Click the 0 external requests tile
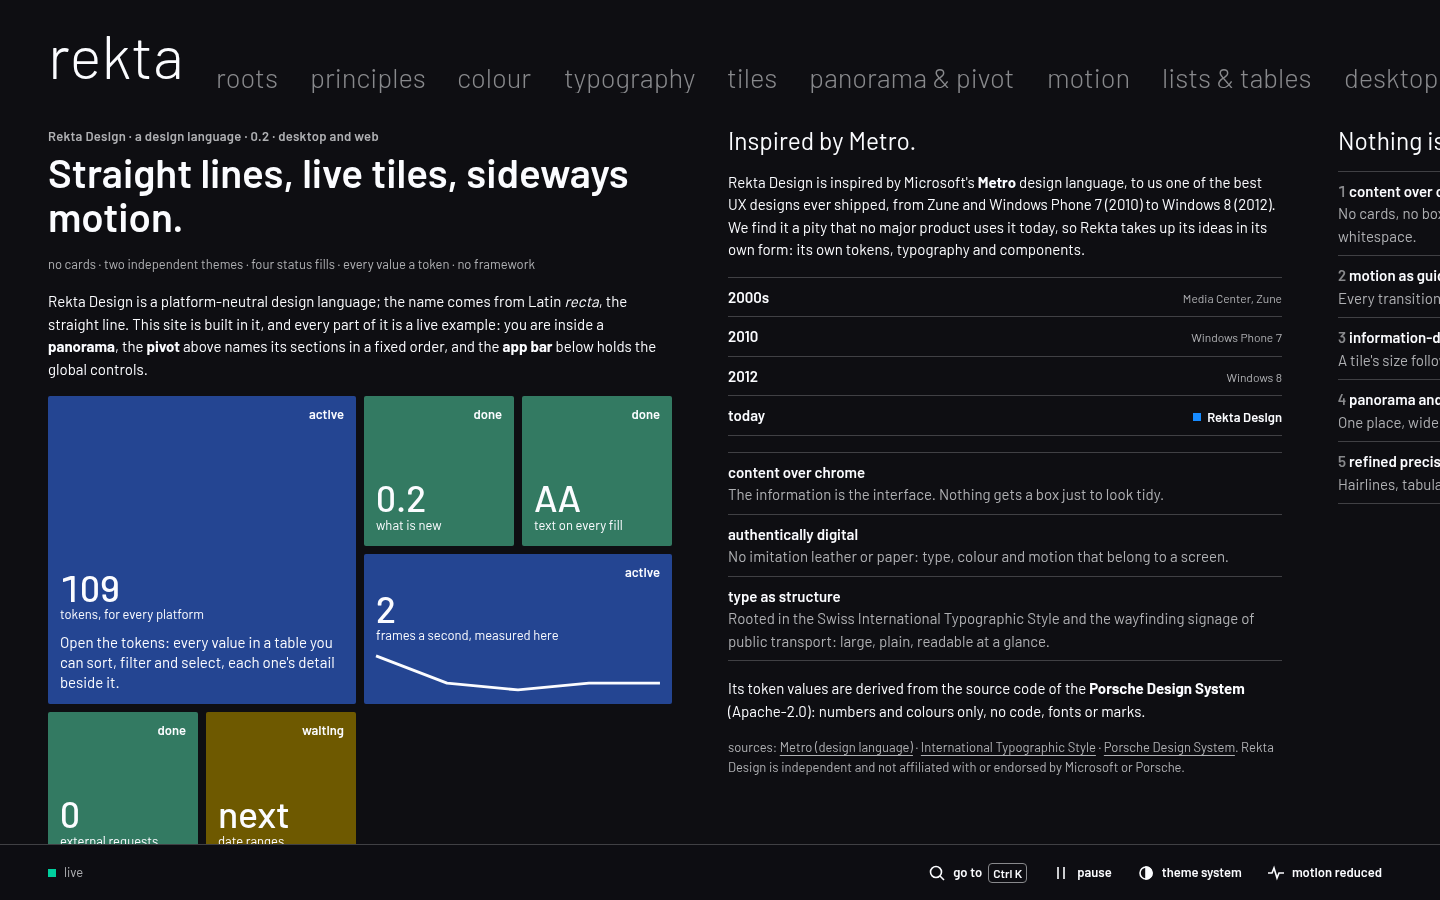 (123, 778)
